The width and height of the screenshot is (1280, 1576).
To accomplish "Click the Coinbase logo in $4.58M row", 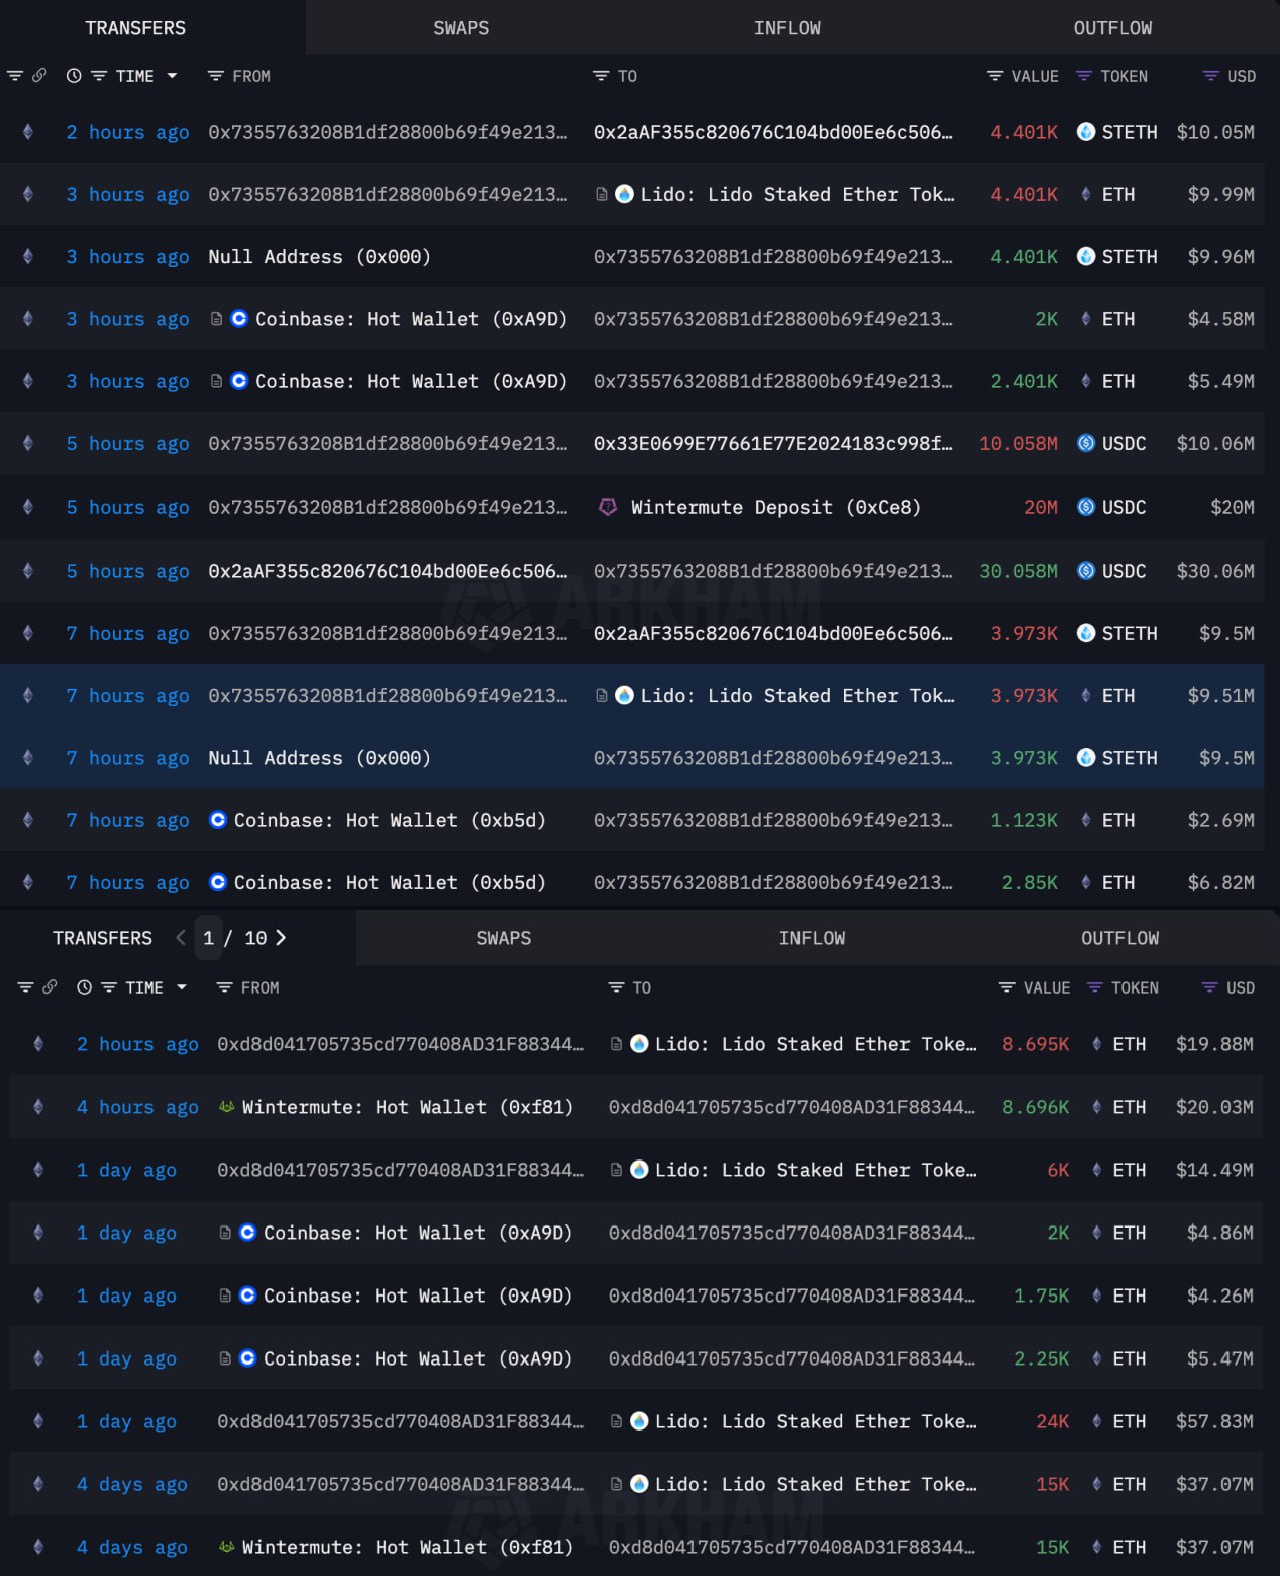I will (239, 318).
